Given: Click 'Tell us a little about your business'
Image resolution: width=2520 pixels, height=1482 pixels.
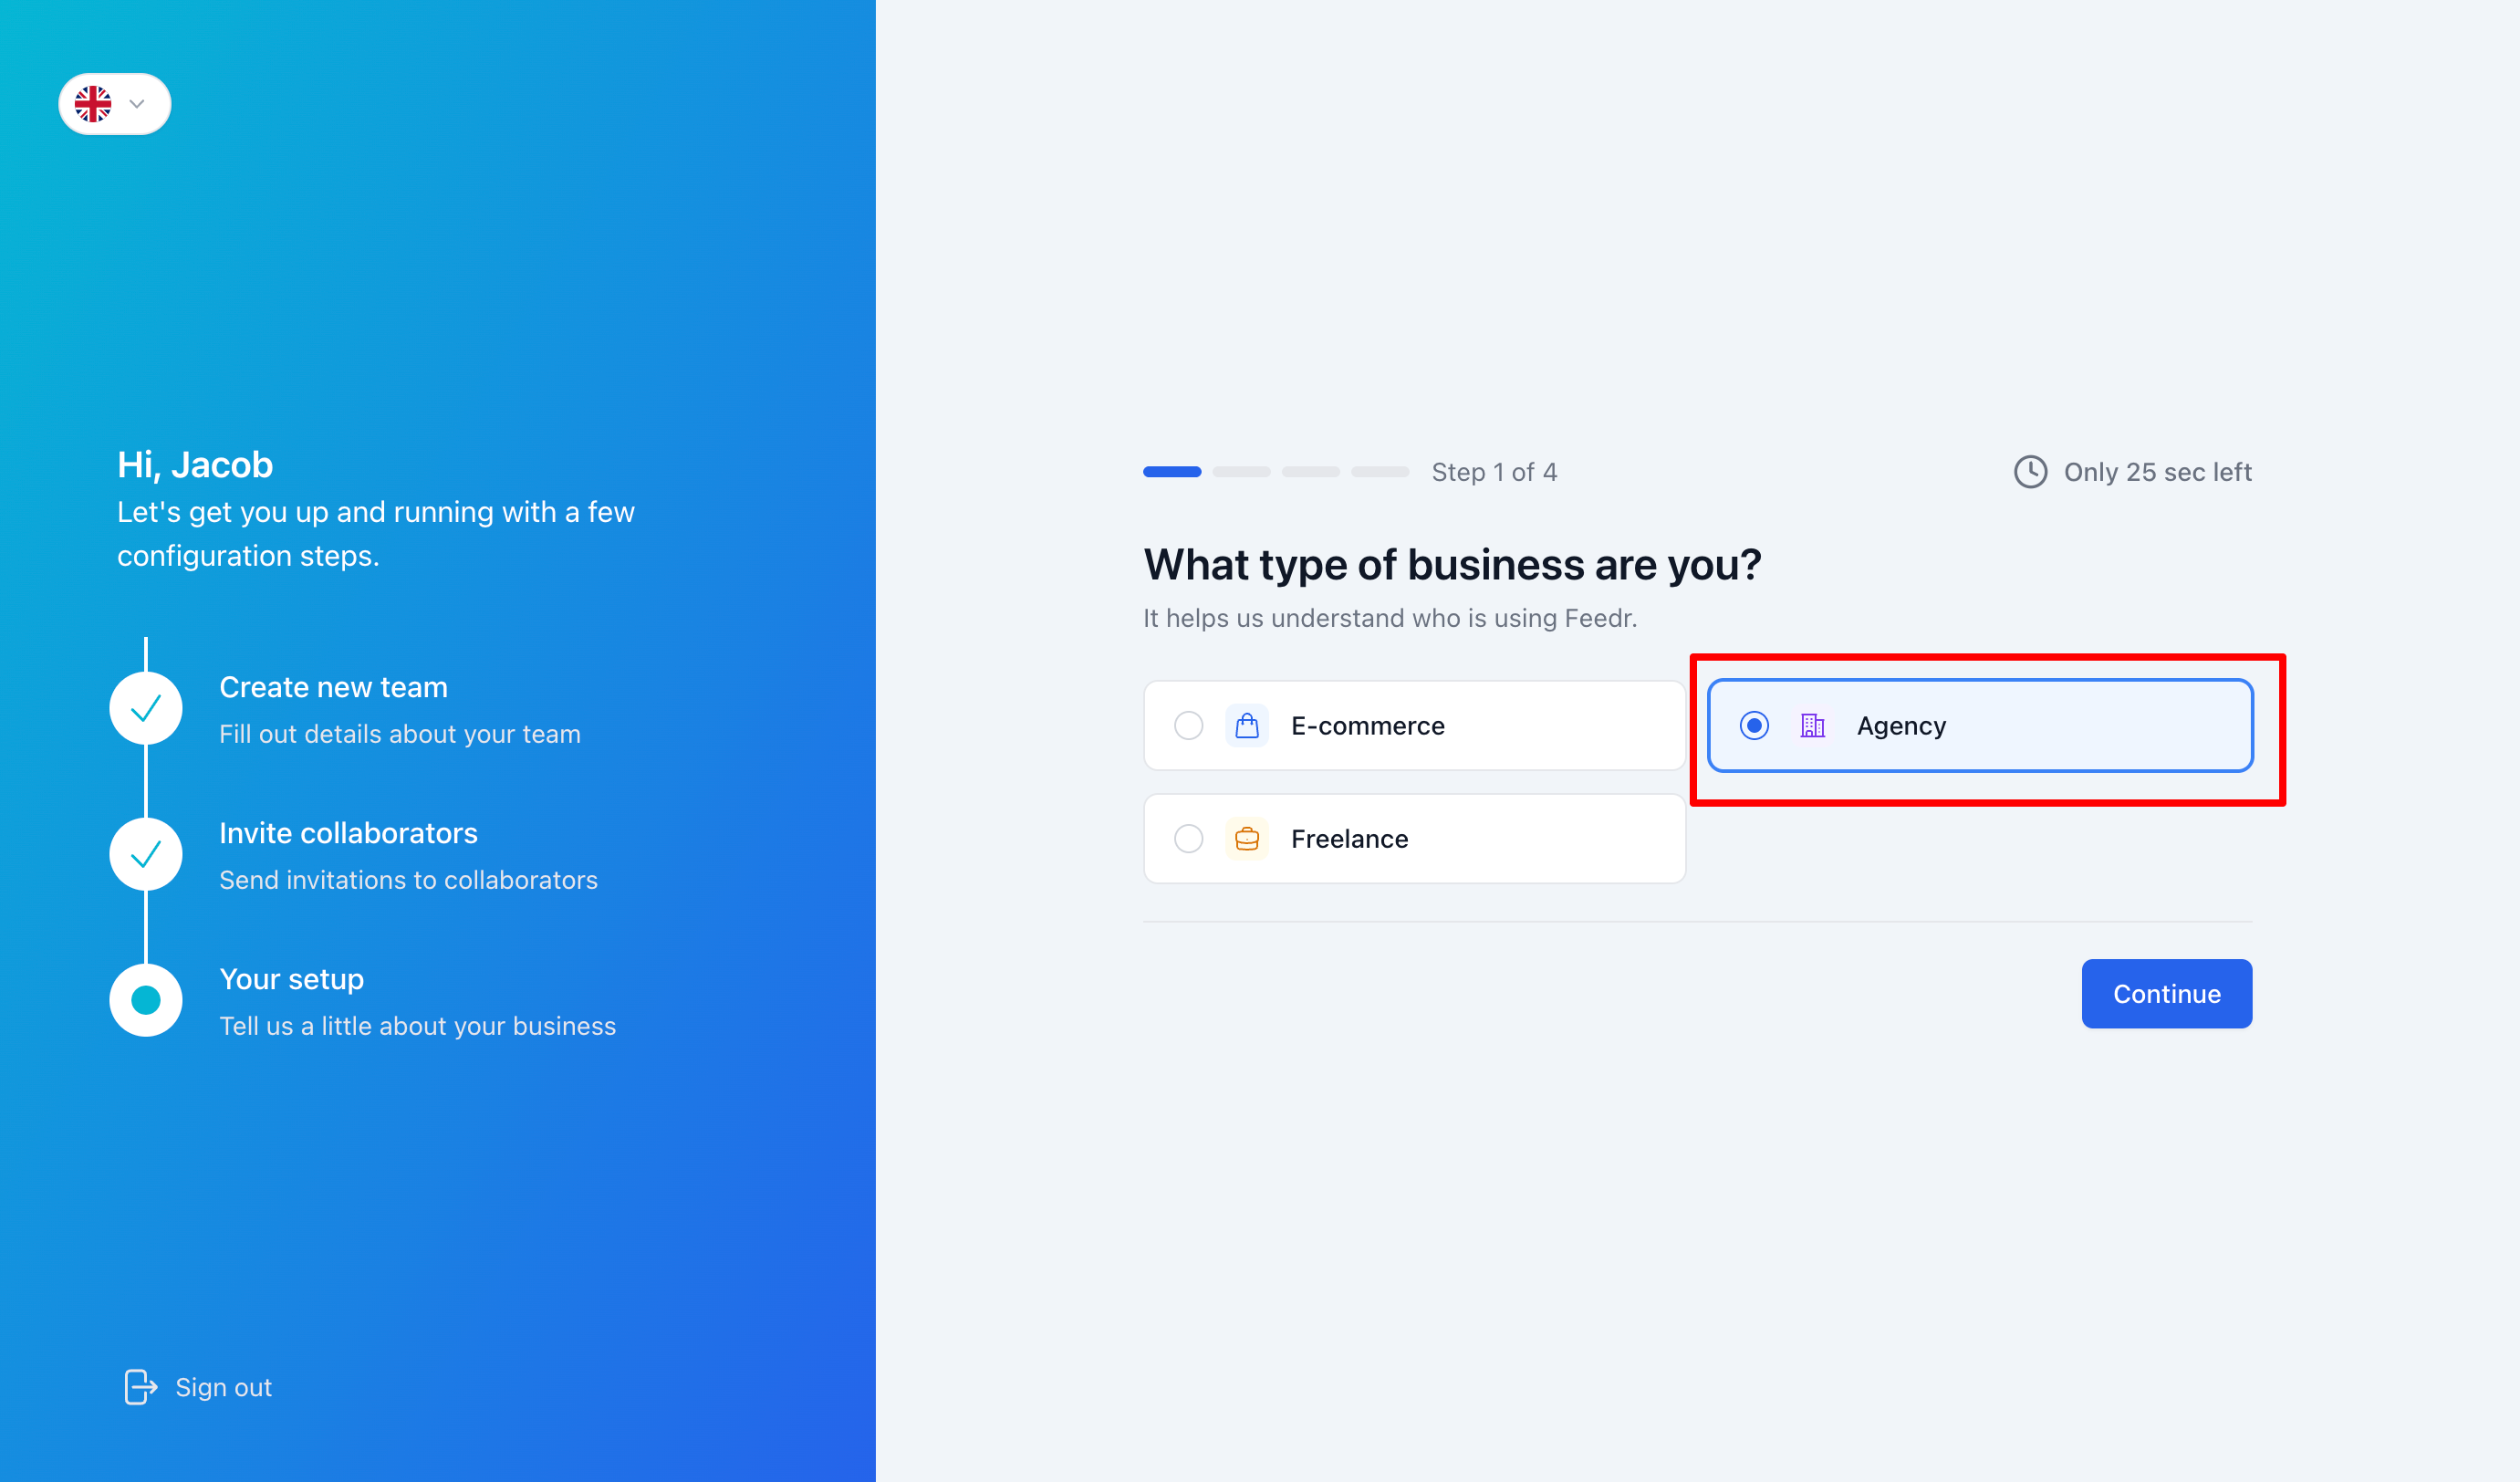Looking at the screenshot, I should point(417,1026).
